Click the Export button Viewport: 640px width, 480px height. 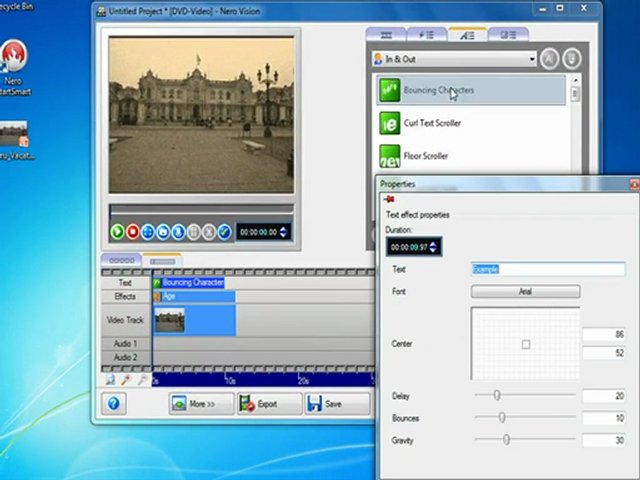coord(269,404)
